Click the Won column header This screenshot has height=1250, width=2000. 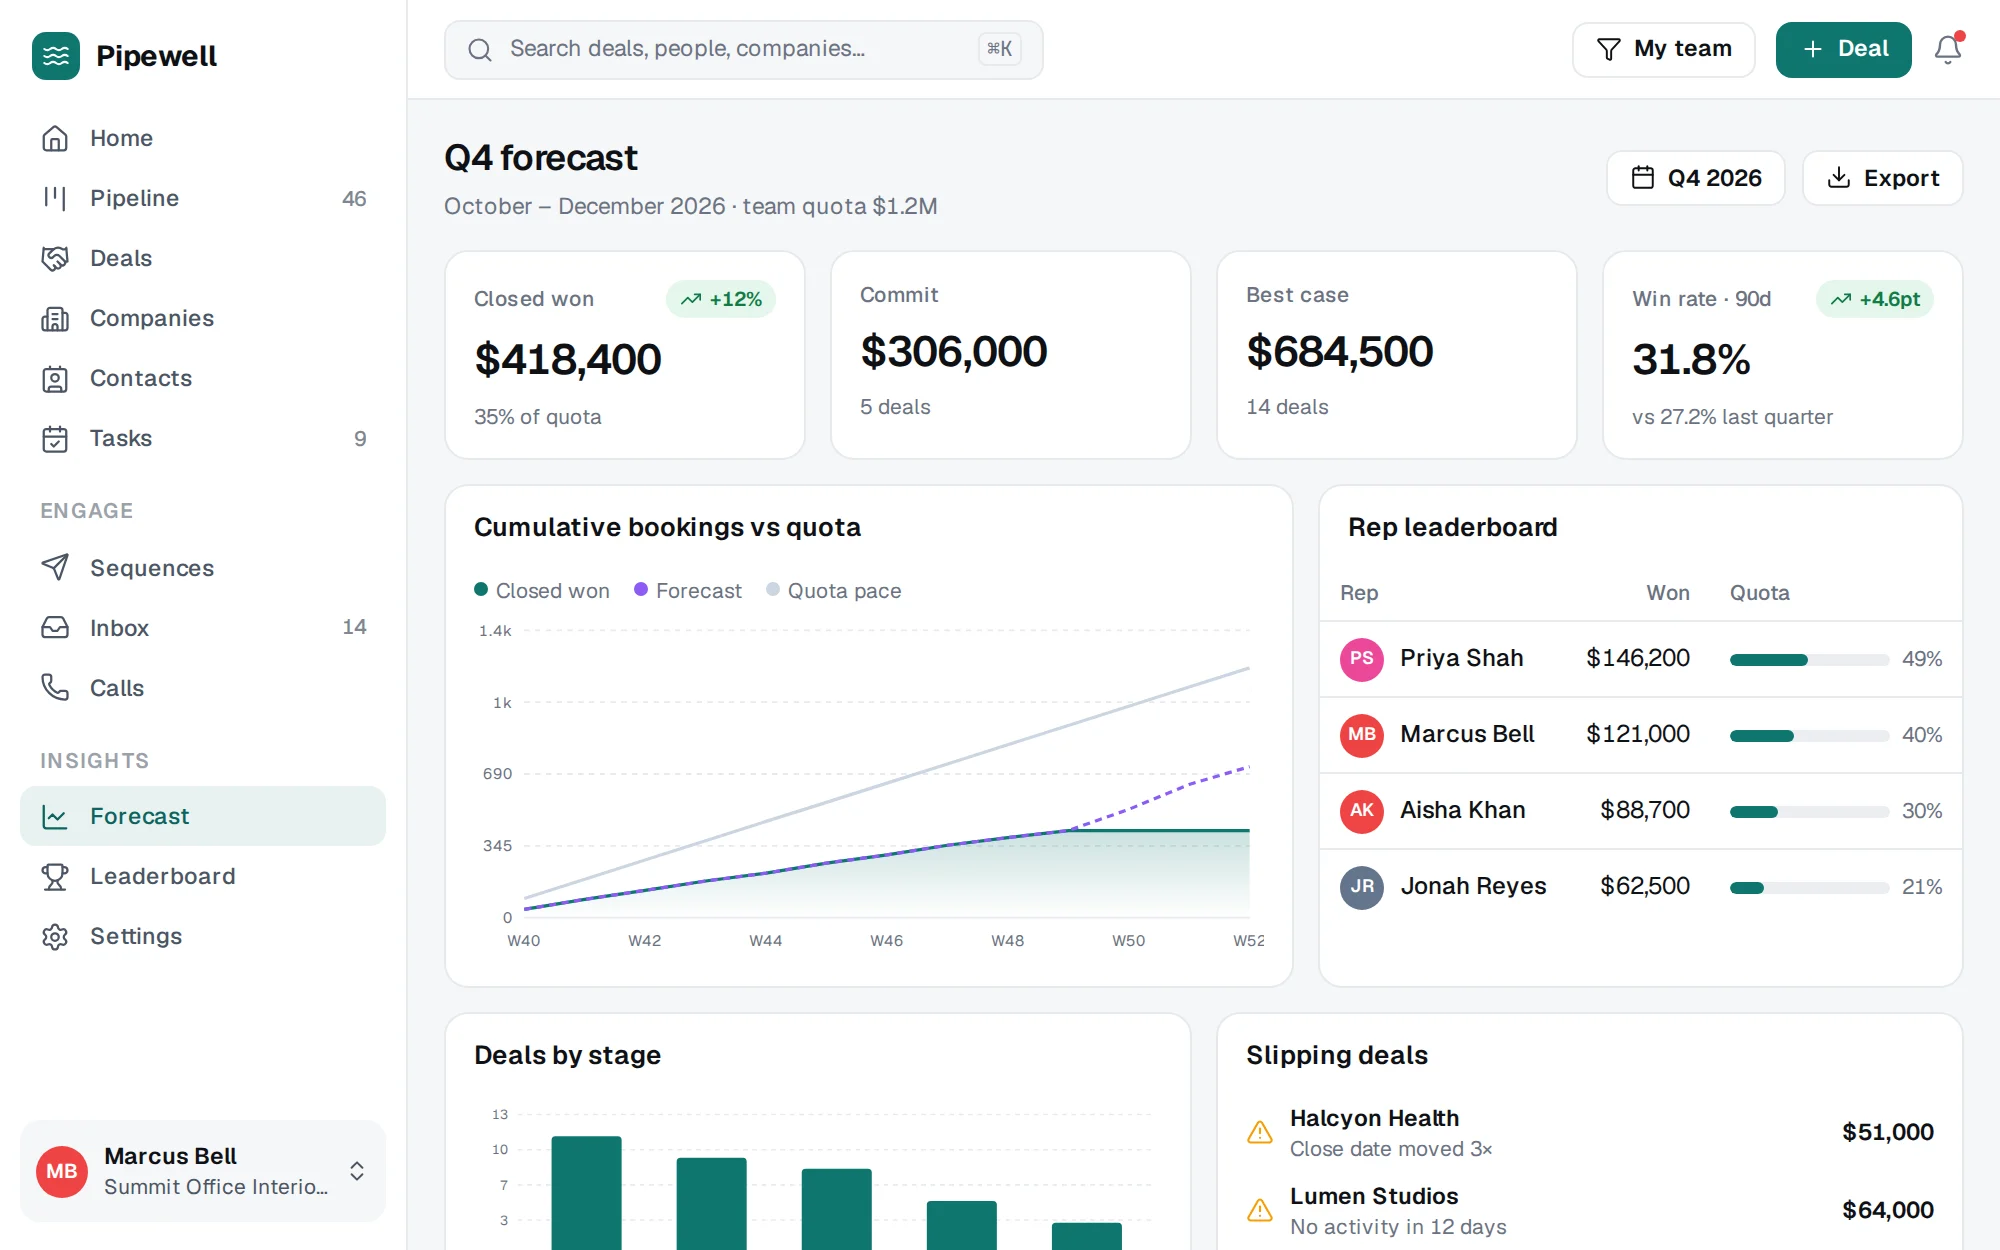[x=1668, y=593]
